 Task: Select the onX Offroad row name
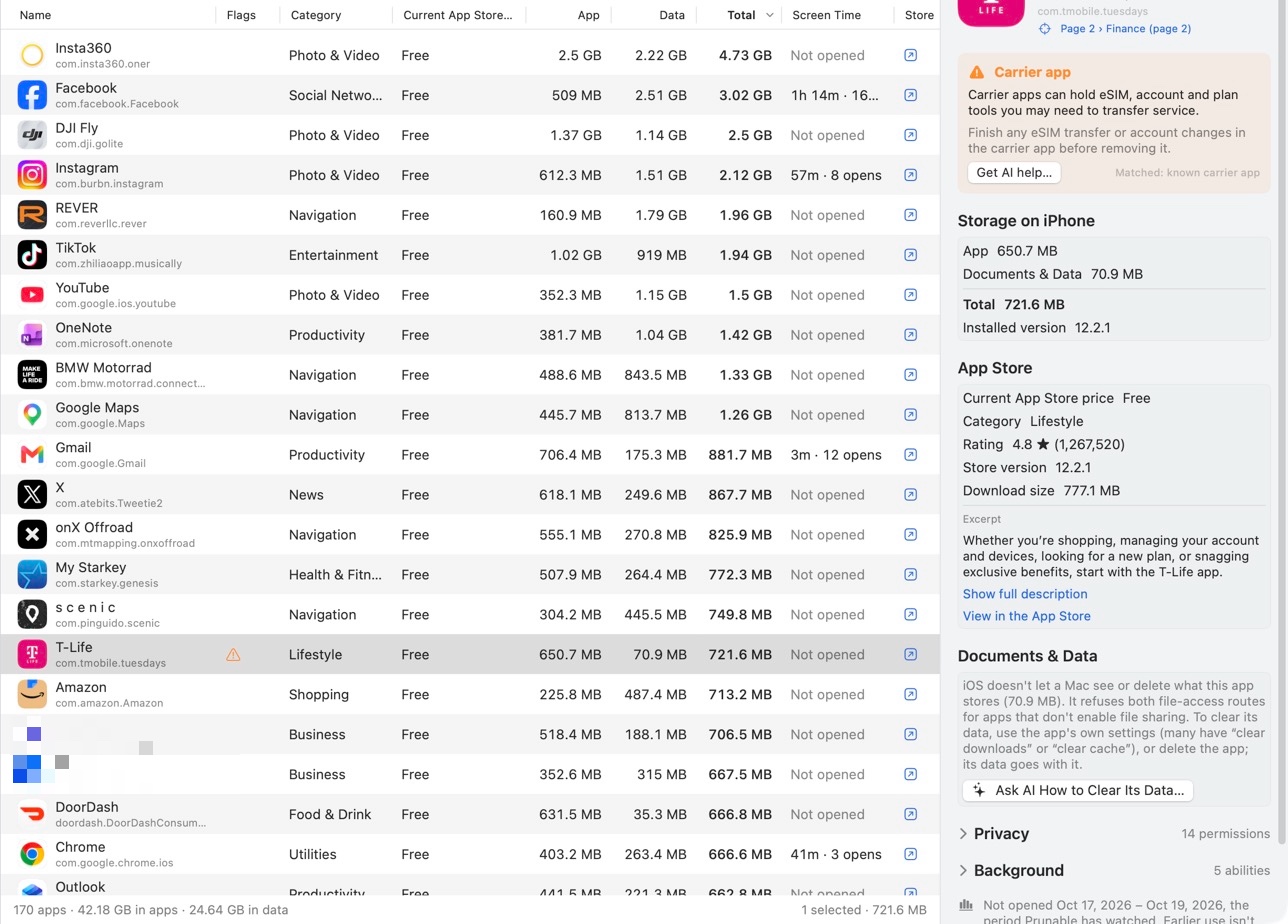94,528
